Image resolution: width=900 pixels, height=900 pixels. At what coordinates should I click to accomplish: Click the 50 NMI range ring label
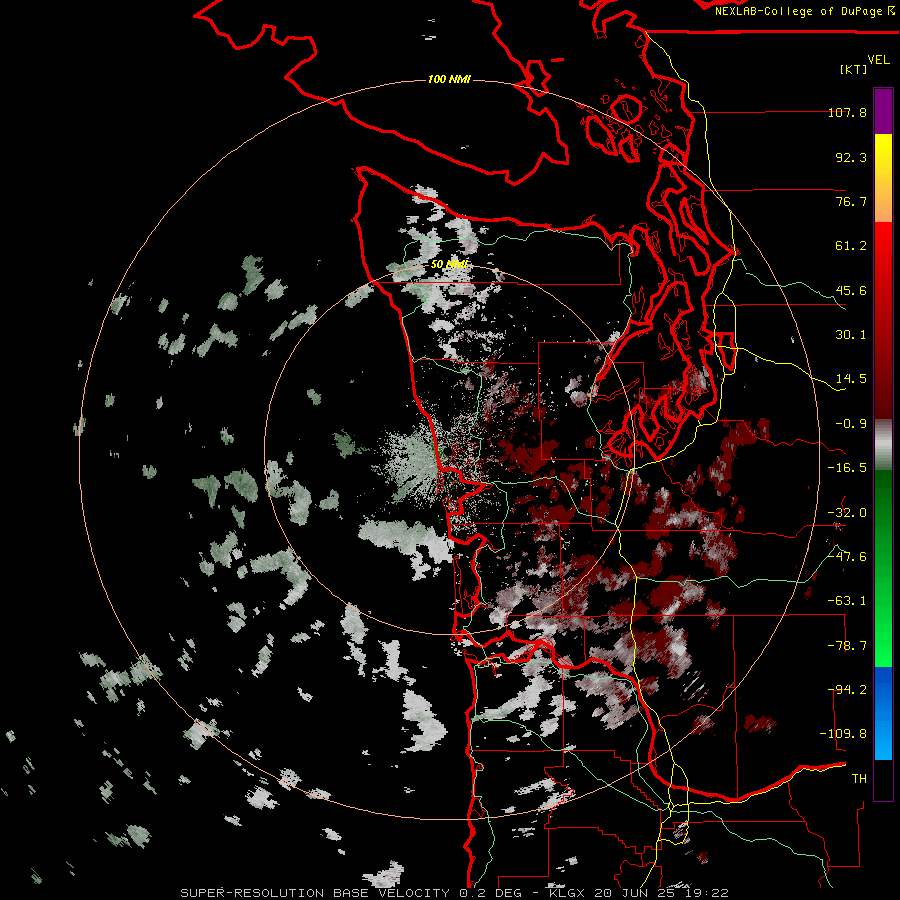449,265
